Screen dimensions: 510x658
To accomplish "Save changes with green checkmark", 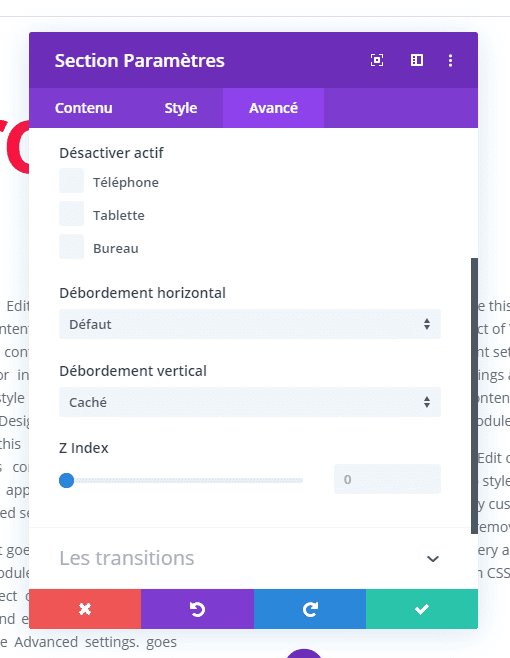I will pyautogui.click(x=422, y=608).
